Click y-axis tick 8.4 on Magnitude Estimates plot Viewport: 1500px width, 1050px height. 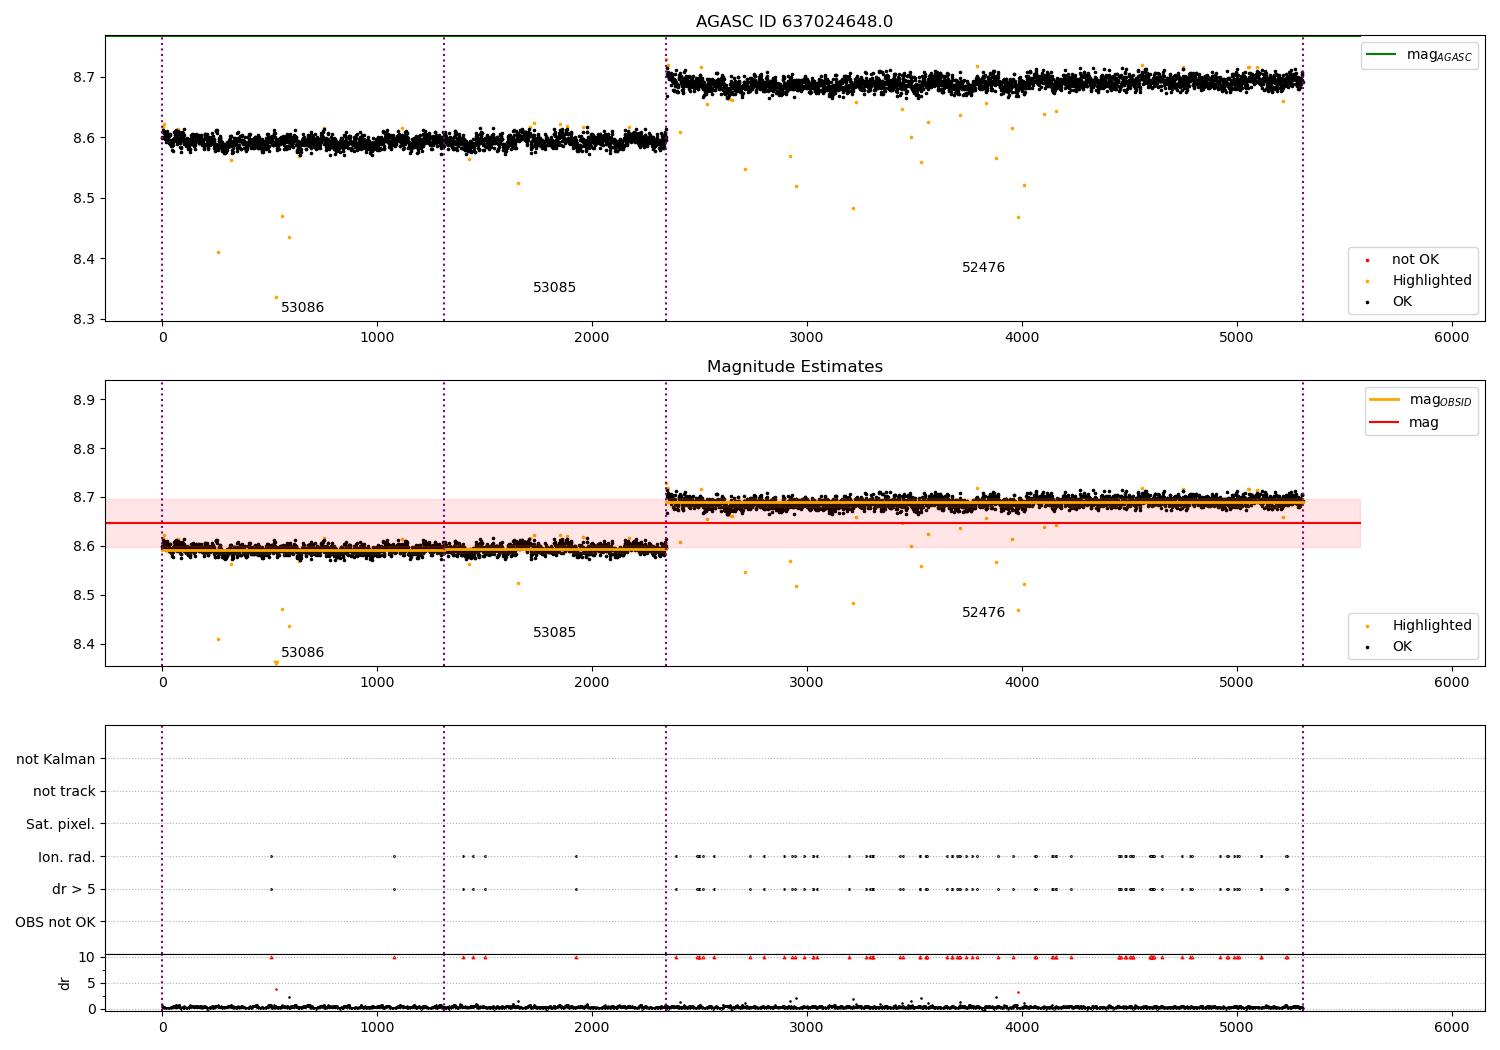[83, 644]
